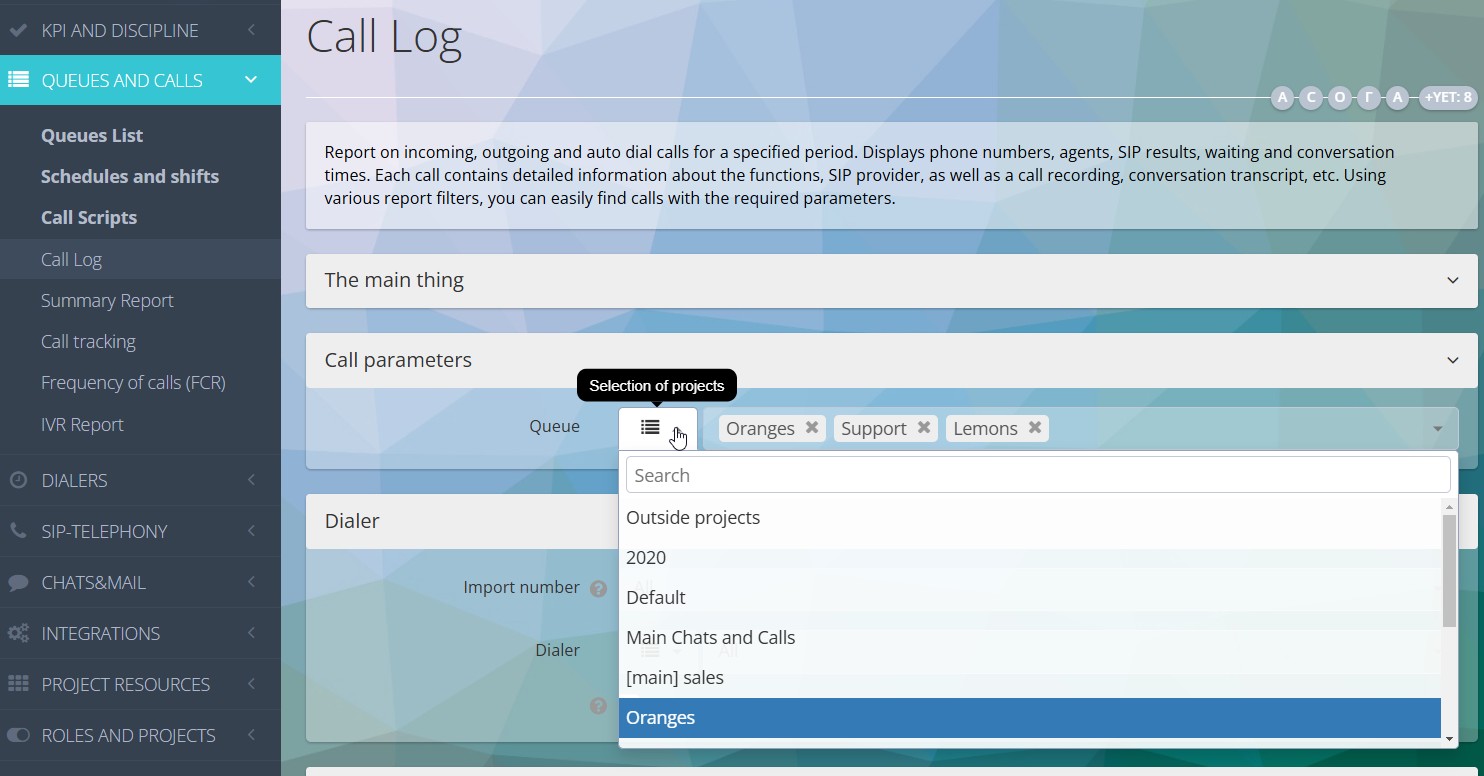Click the dropdown list scrollbar thumb
The width and height of the screenshot is (1484, 776).
(1450, 571)
